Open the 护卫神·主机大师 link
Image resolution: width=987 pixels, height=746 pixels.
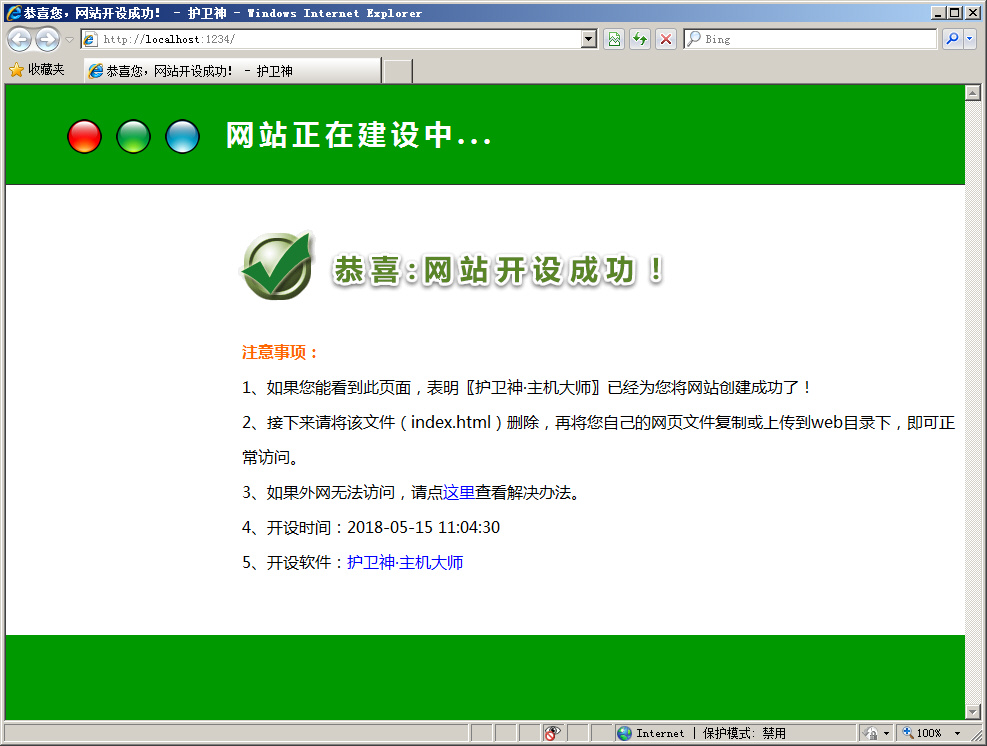[405, 562]
